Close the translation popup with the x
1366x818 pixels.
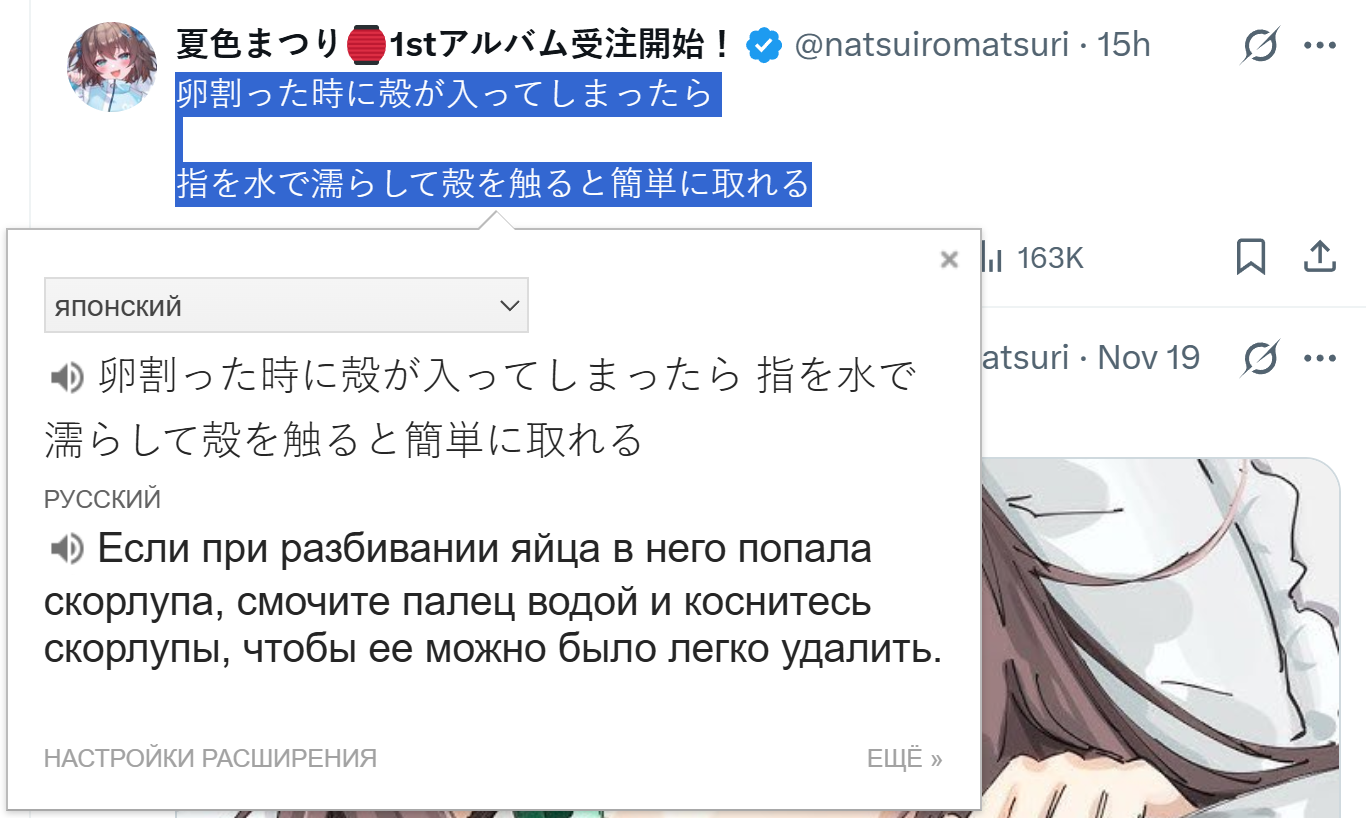950,260
